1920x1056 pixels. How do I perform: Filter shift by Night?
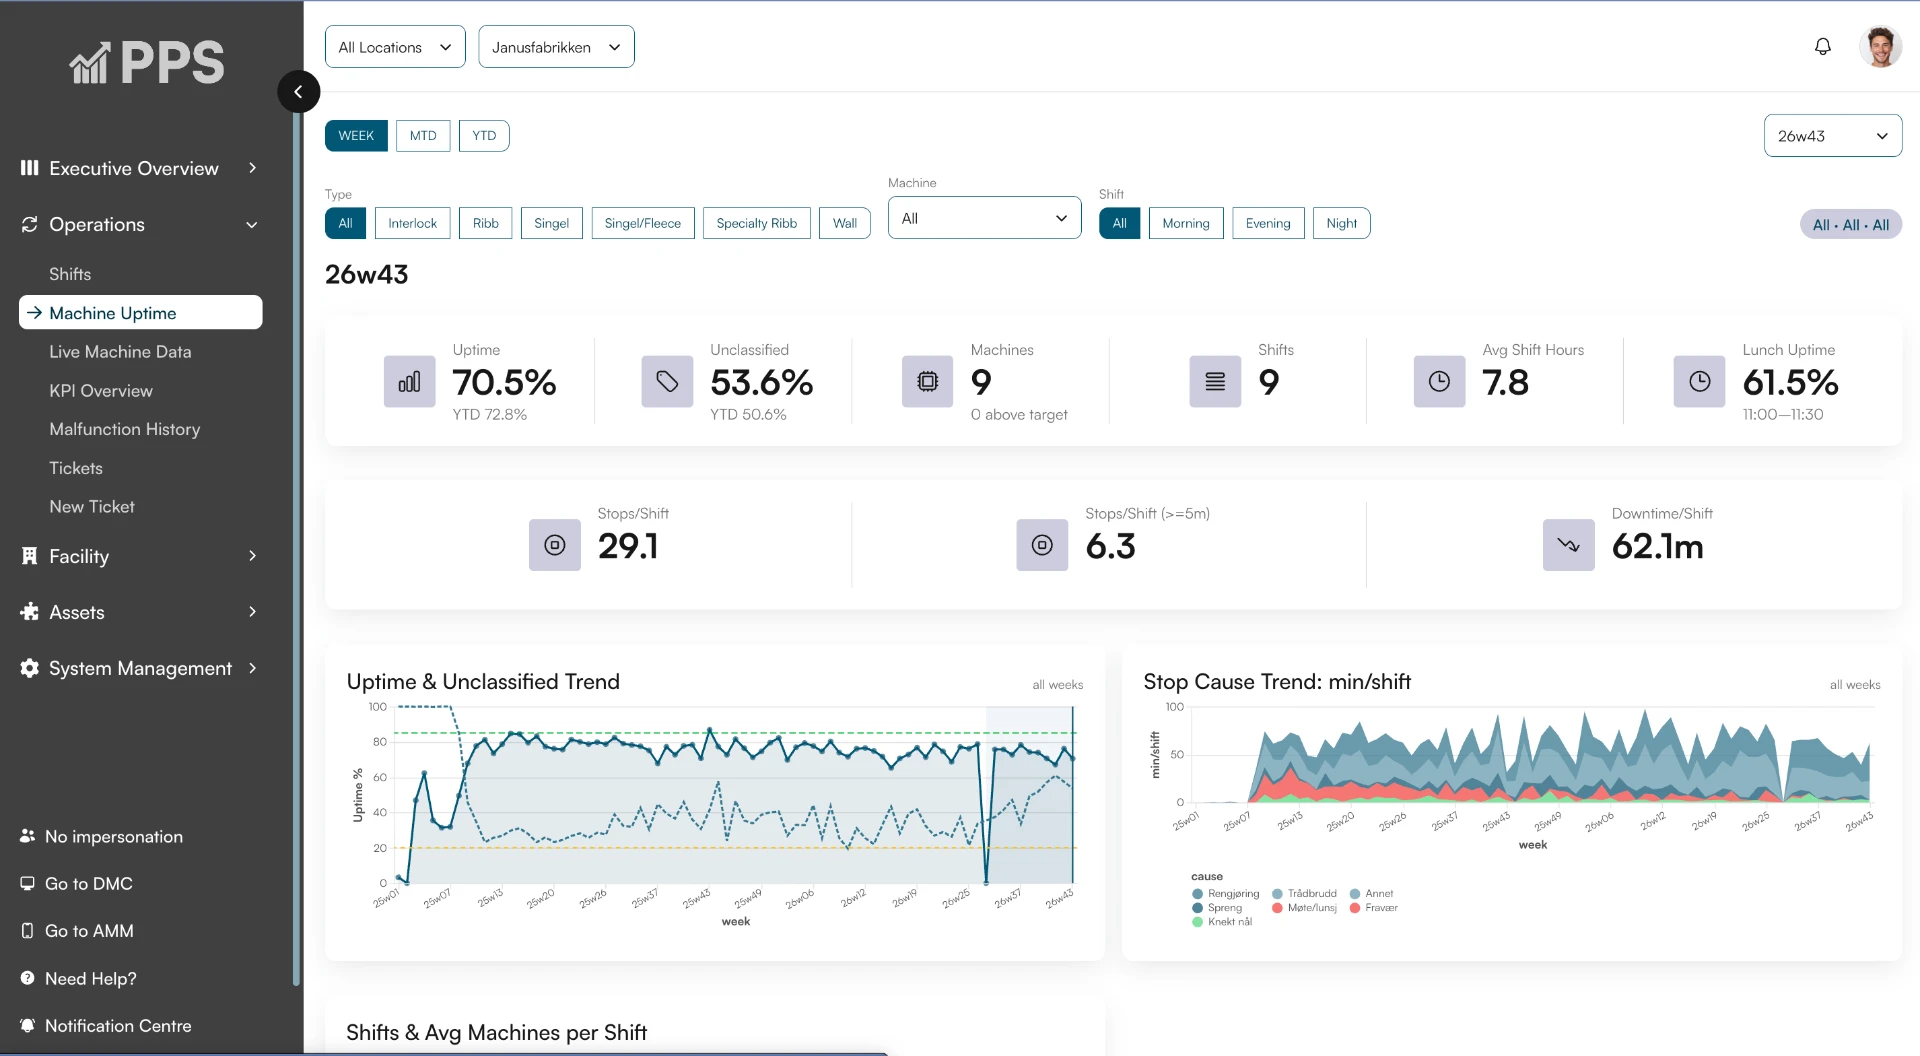pyautogui.click(x=1342, y=223)
